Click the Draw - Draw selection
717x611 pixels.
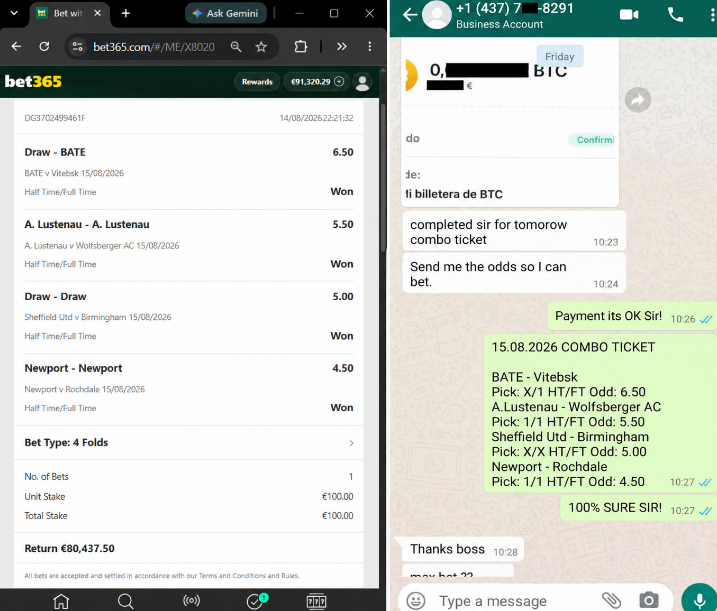tap(55, 296)
